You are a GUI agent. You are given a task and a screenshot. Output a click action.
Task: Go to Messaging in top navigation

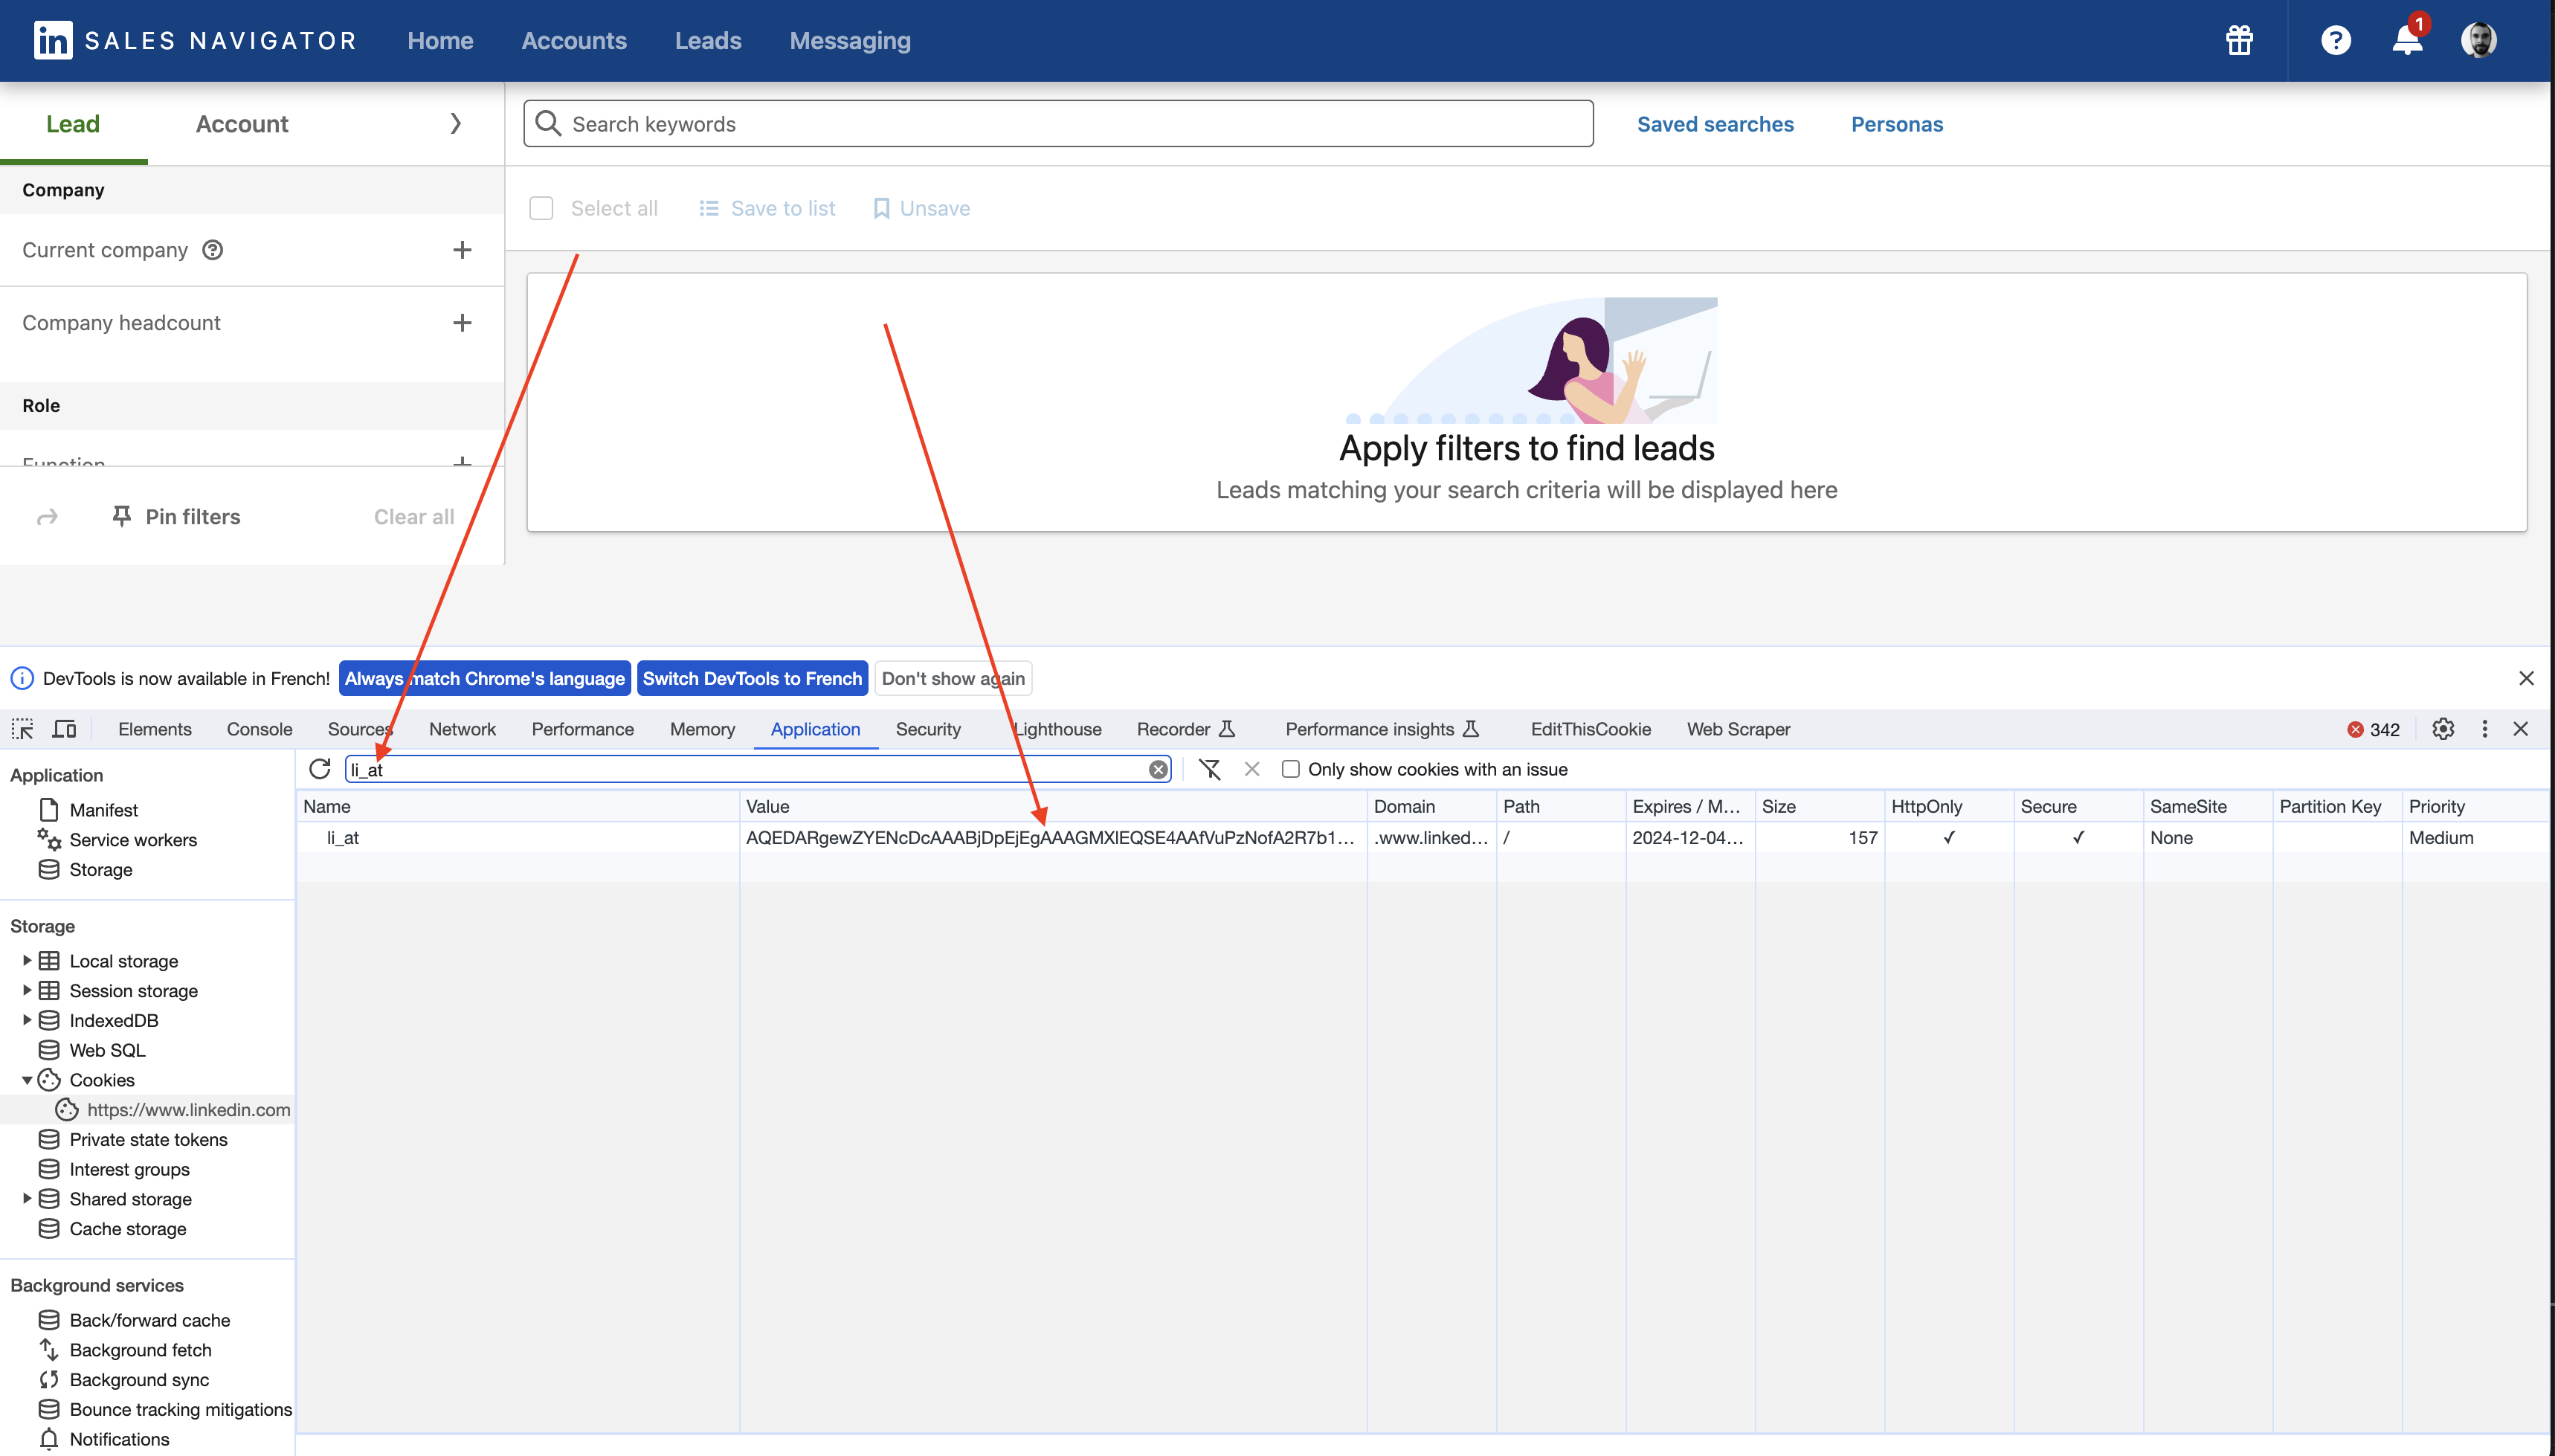[850, 41]
